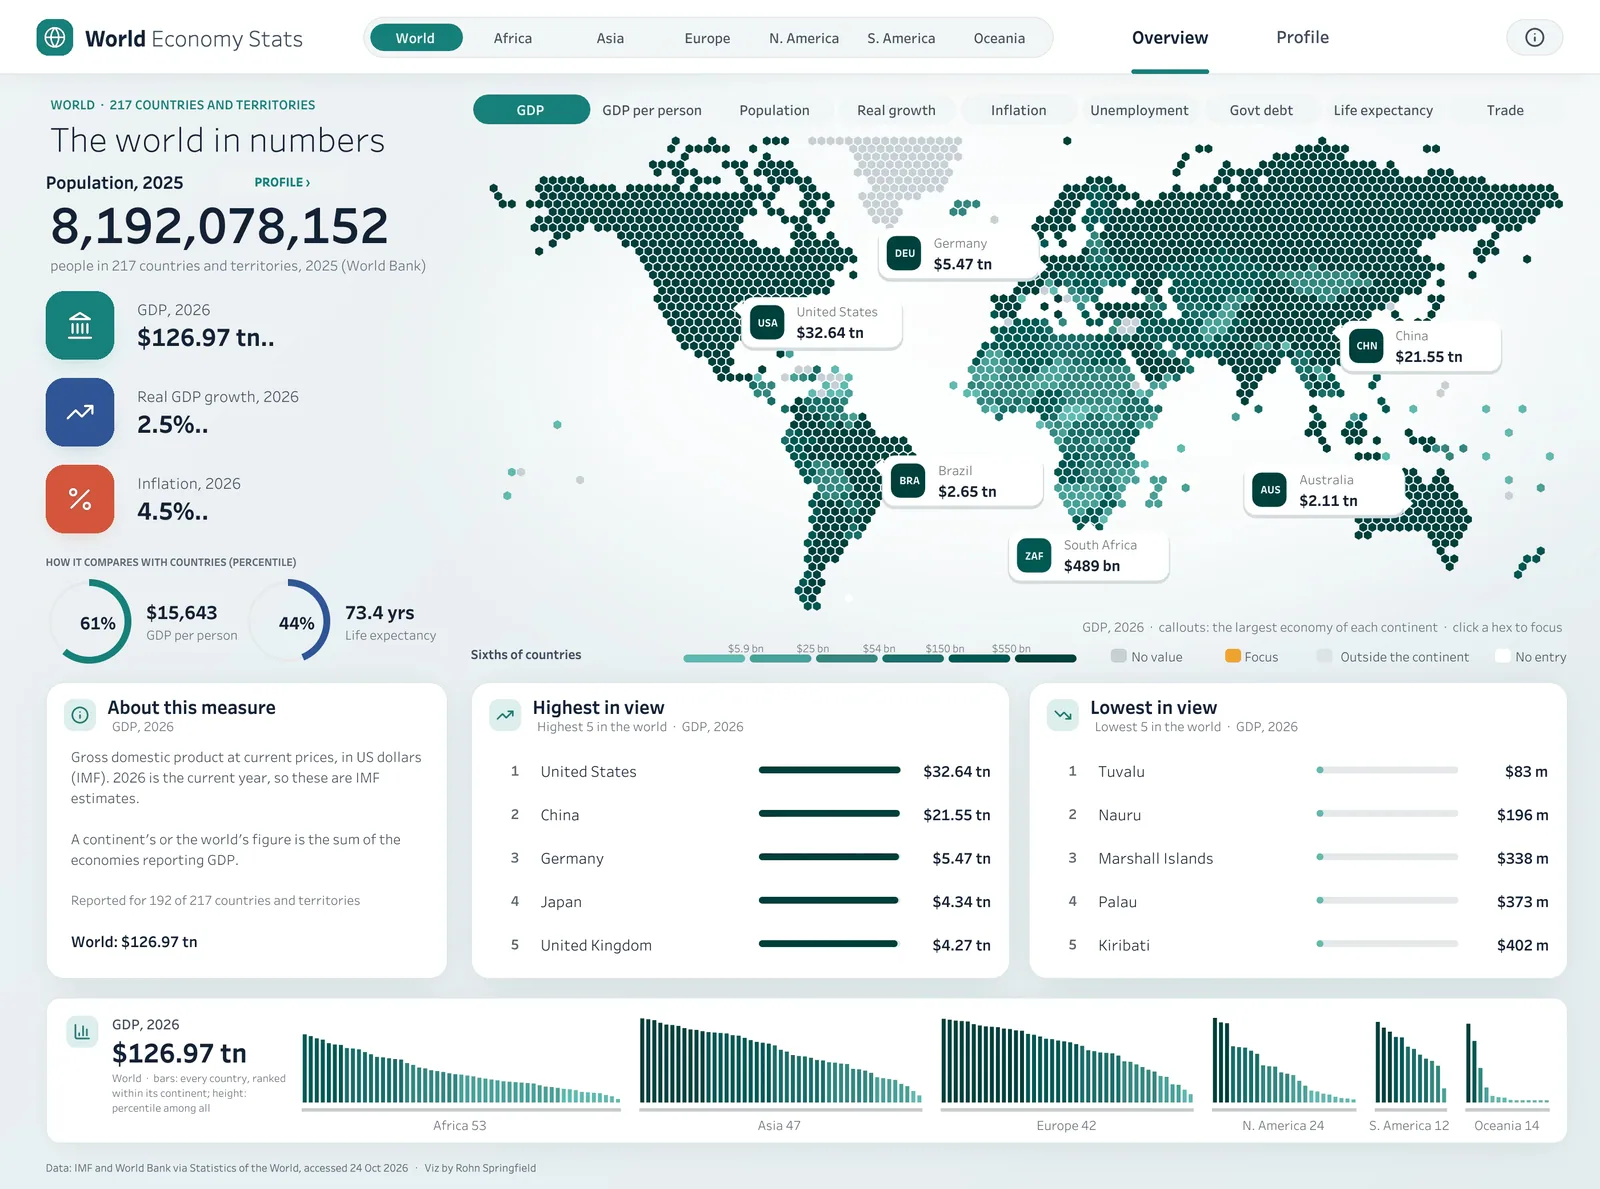Show the Life expectancy measure
1600x1189 pixels.
(x=1383, y=110)
